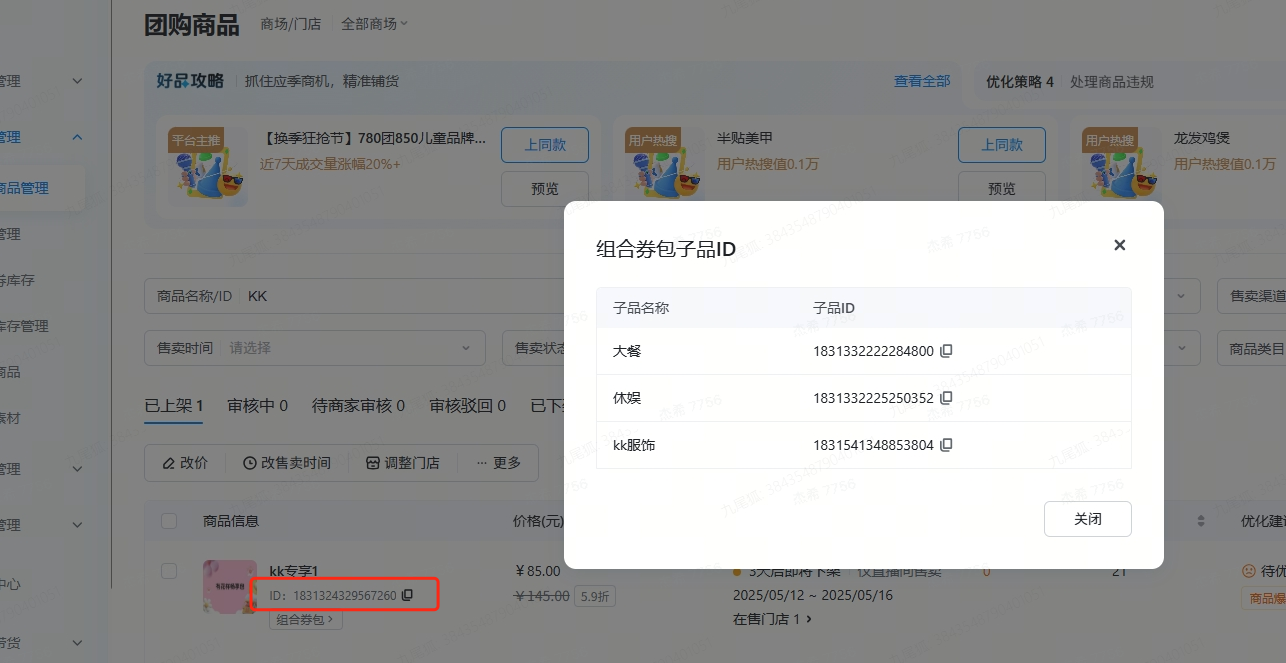Open the 更多 more actions menu

[498, 463]
